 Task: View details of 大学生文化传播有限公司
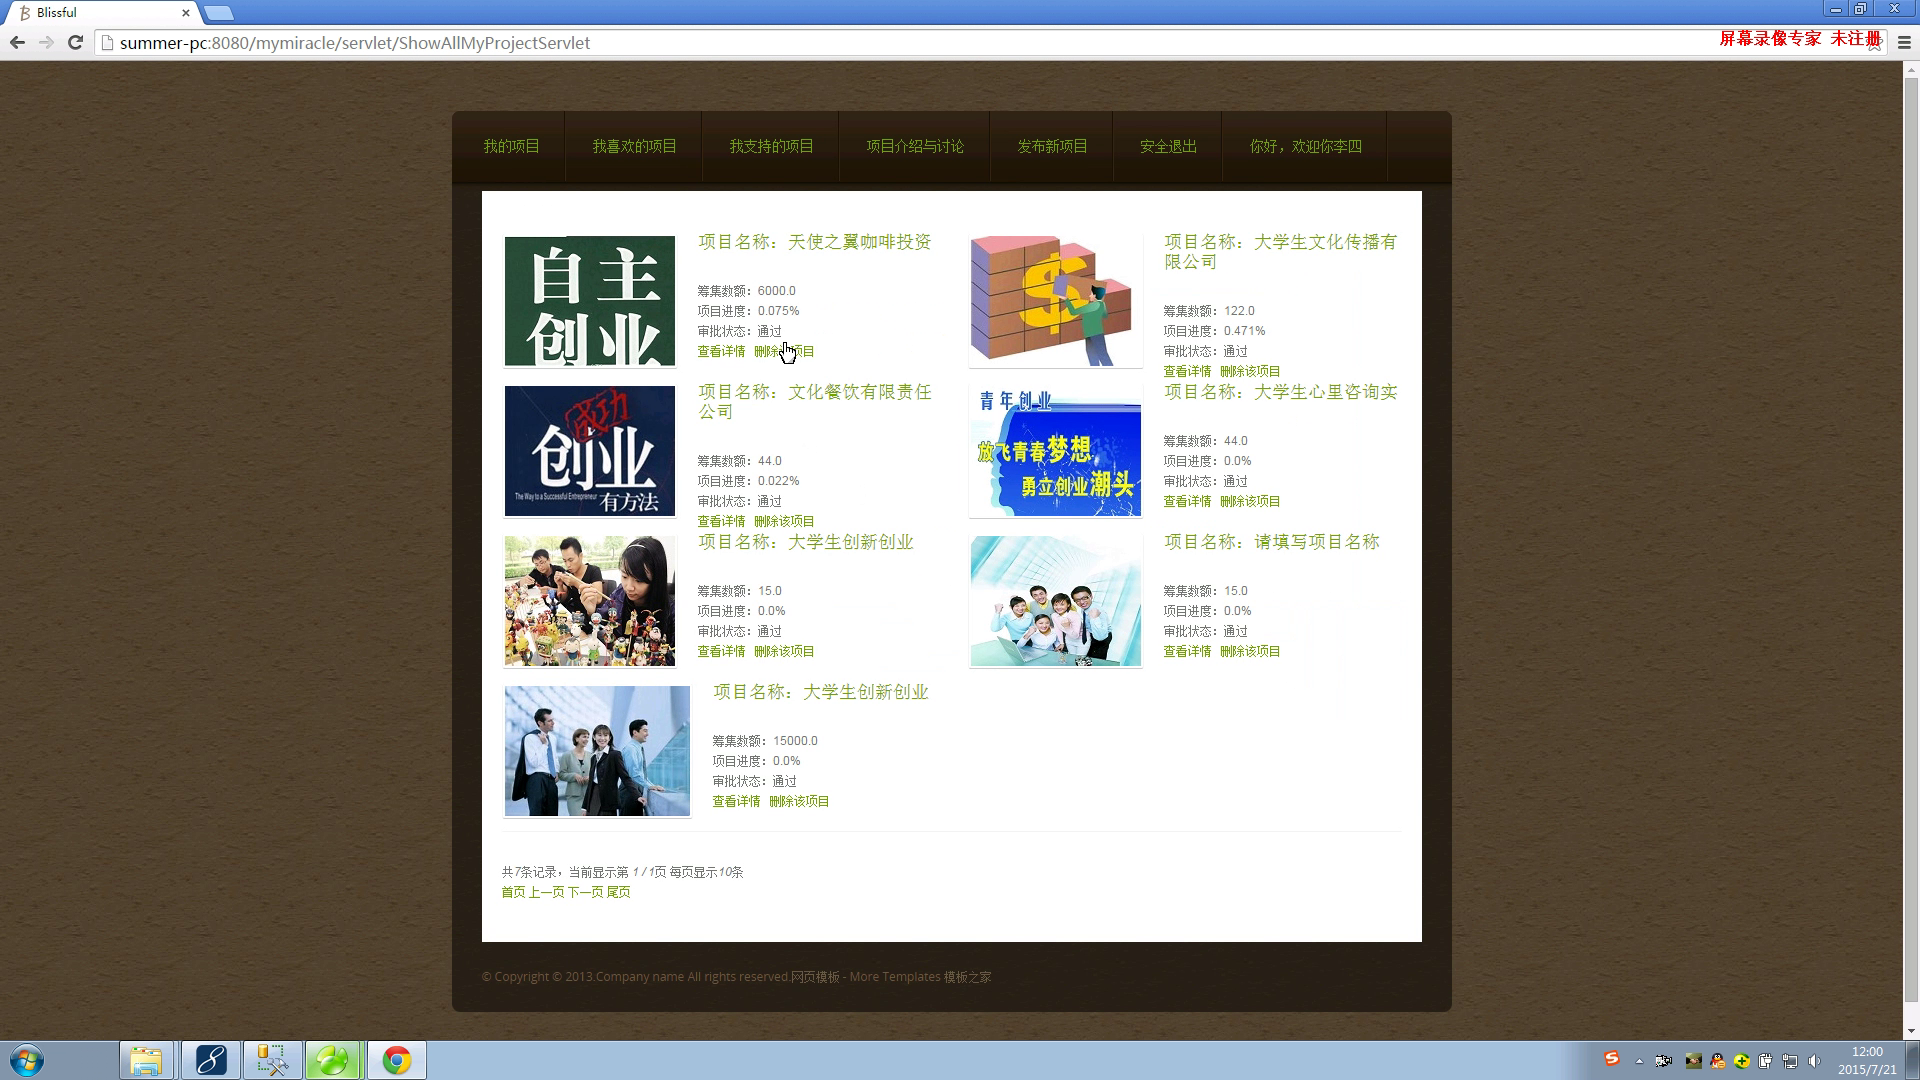(x=1187, y=371)
